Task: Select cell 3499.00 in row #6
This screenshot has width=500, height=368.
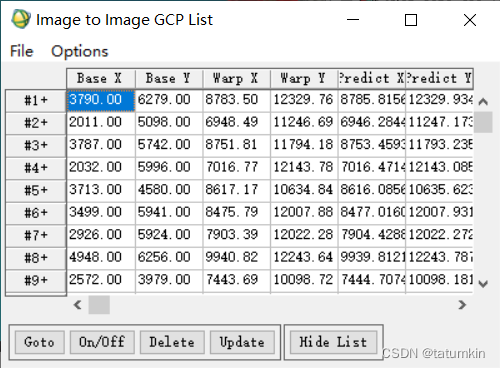Action: click(101, 213)
